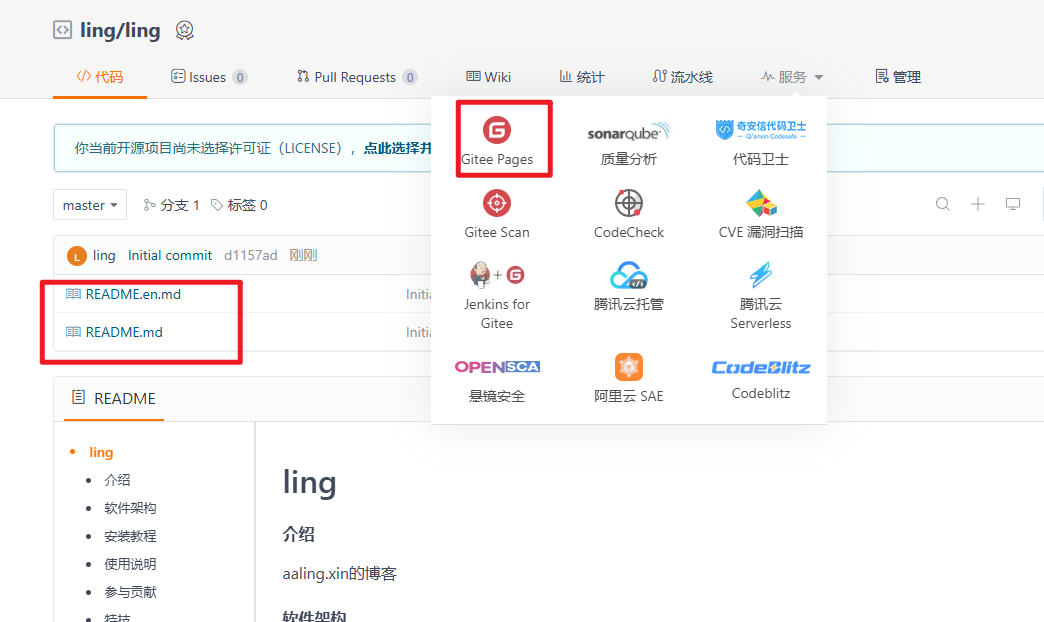Click the repository search magnifier icon
Image resolution: width=1044 pixels, height=622 pixels.
coord(942,205)
